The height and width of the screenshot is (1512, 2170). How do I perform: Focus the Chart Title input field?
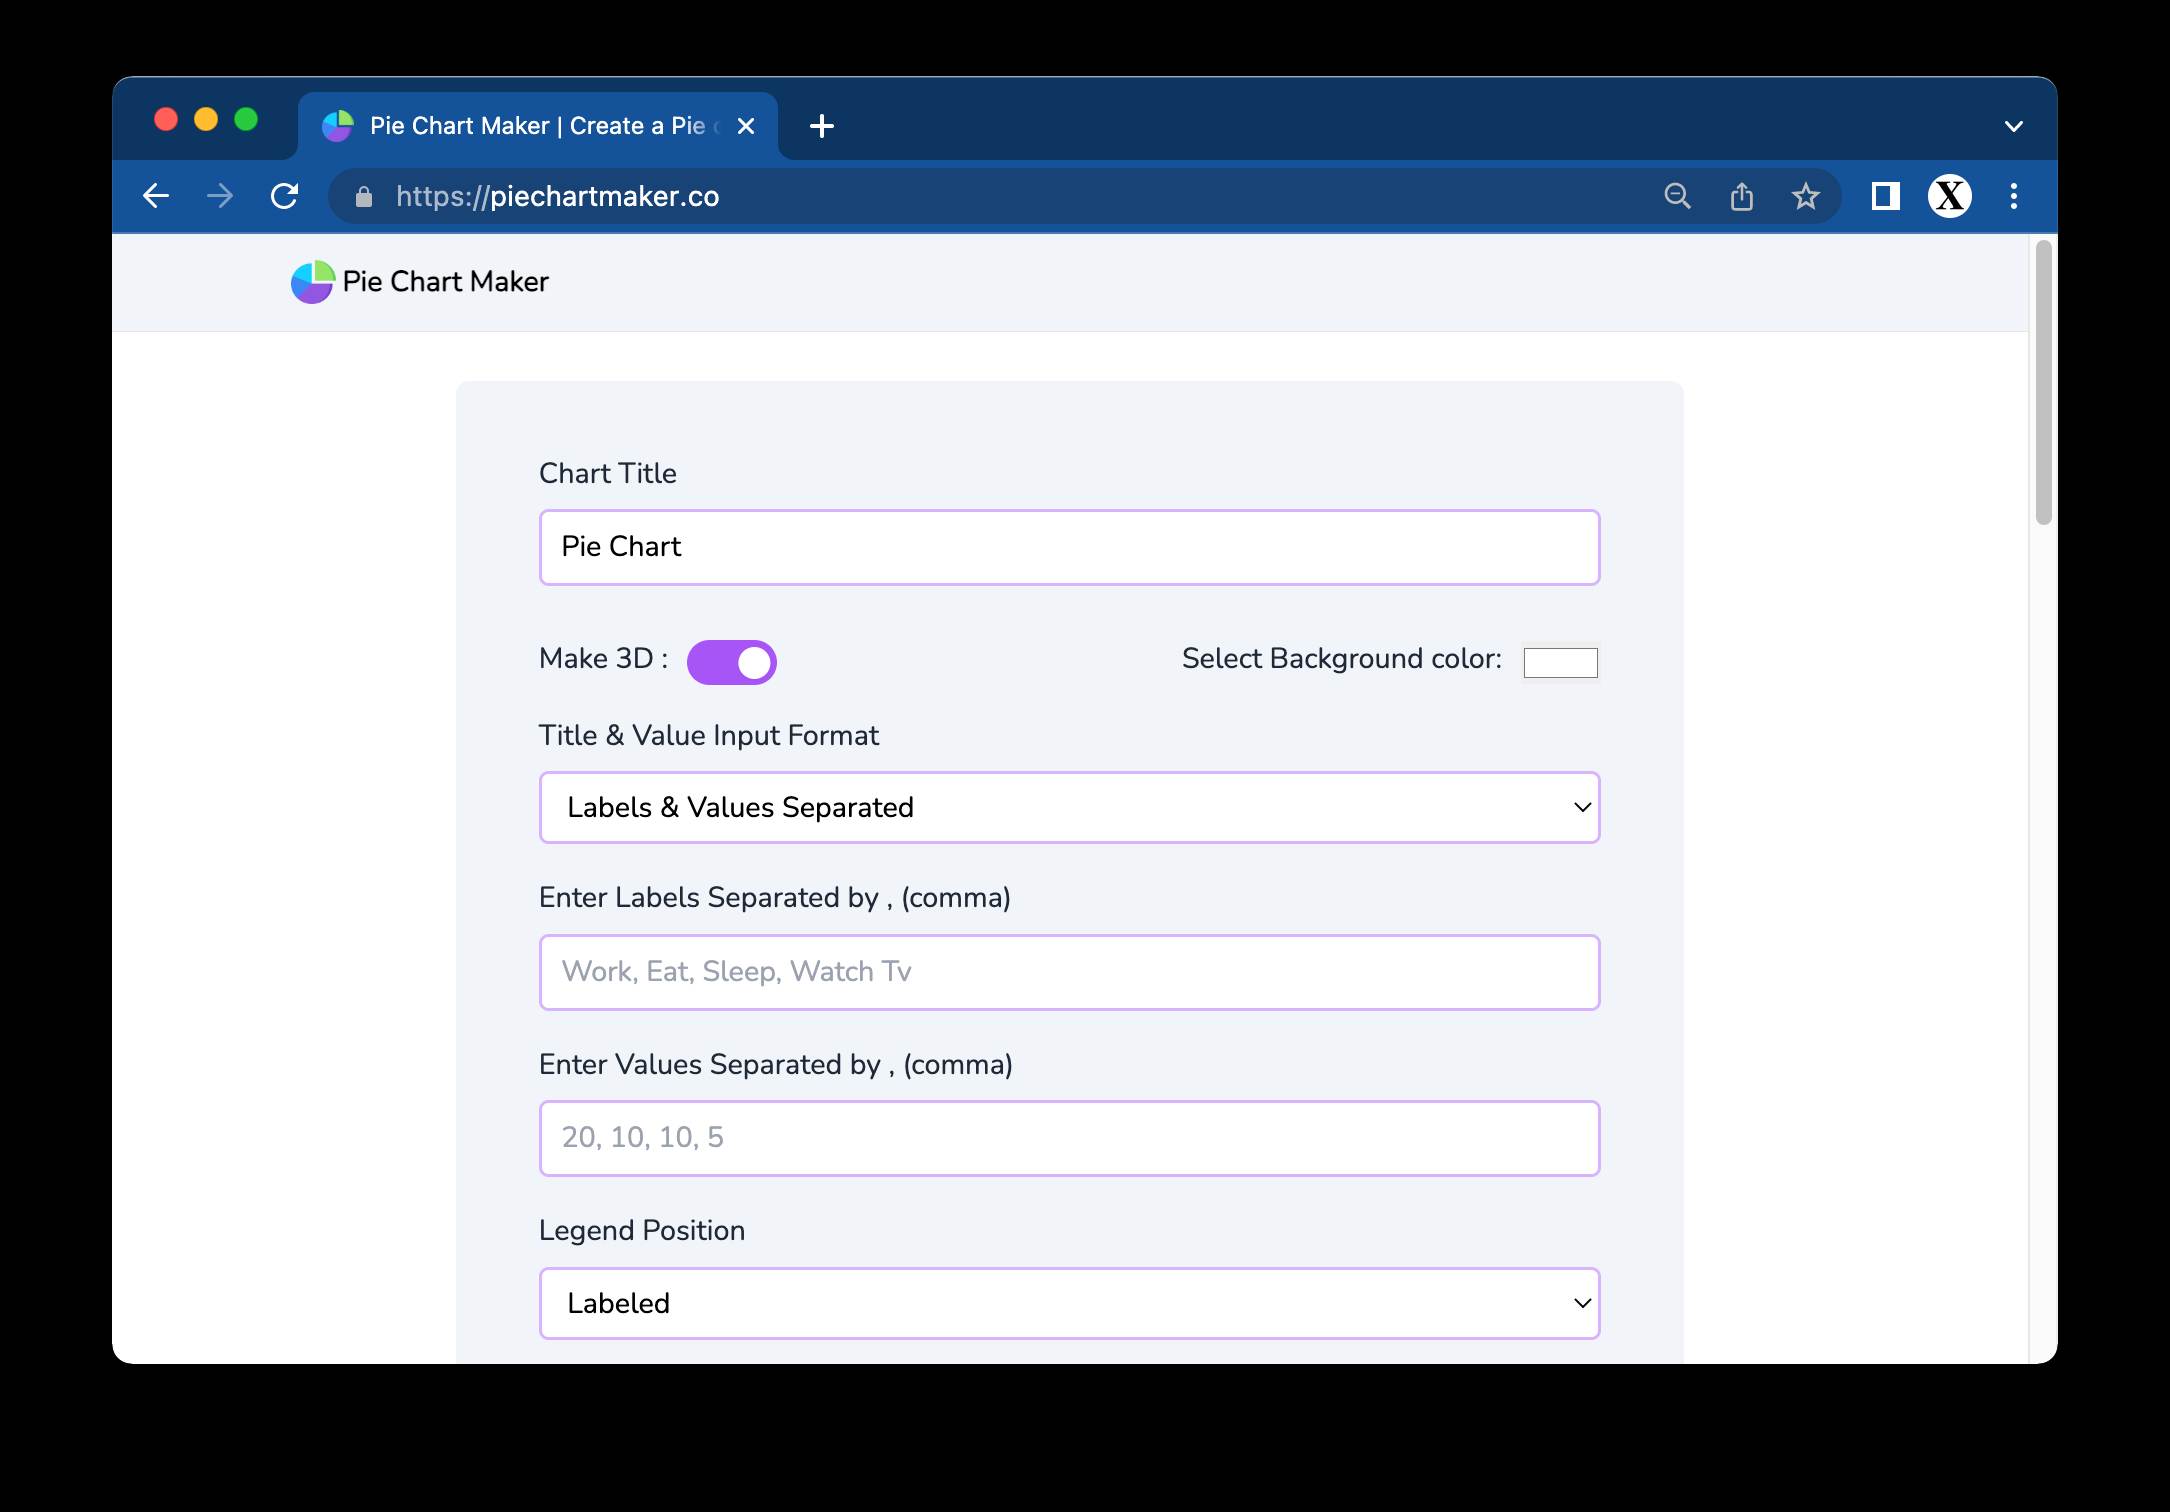click(1069, 547)
